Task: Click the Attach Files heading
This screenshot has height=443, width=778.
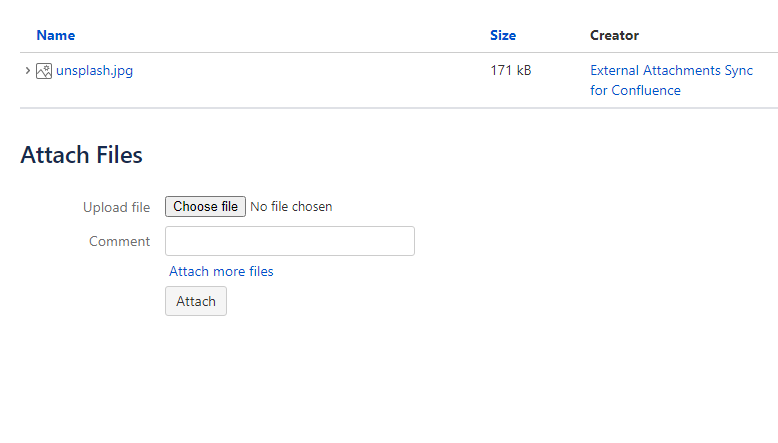Action: coord(81,155)
